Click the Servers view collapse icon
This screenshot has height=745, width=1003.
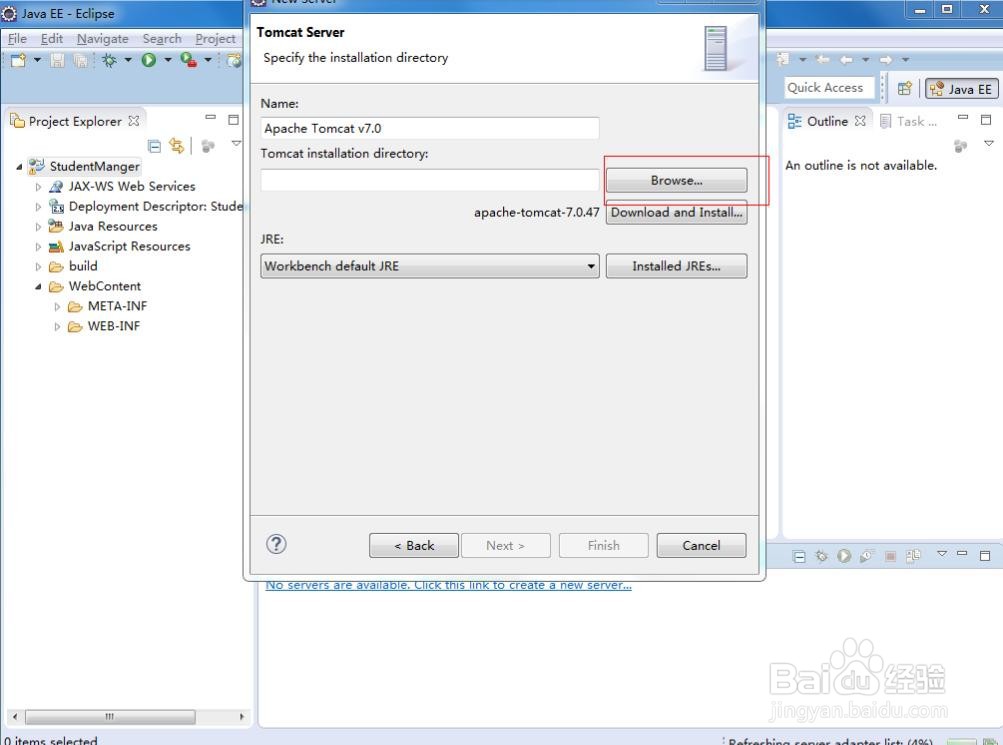pos(799,556)
